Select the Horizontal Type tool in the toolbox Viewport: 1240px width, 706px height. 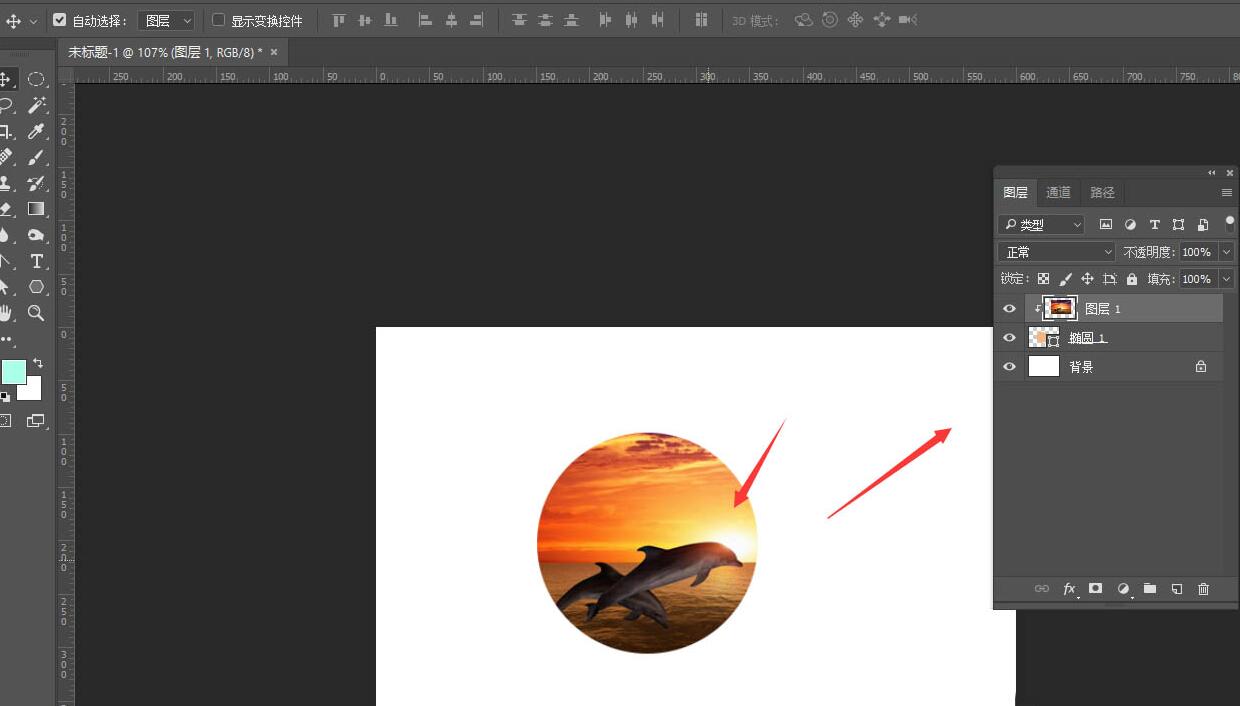[x=36, y=261]
